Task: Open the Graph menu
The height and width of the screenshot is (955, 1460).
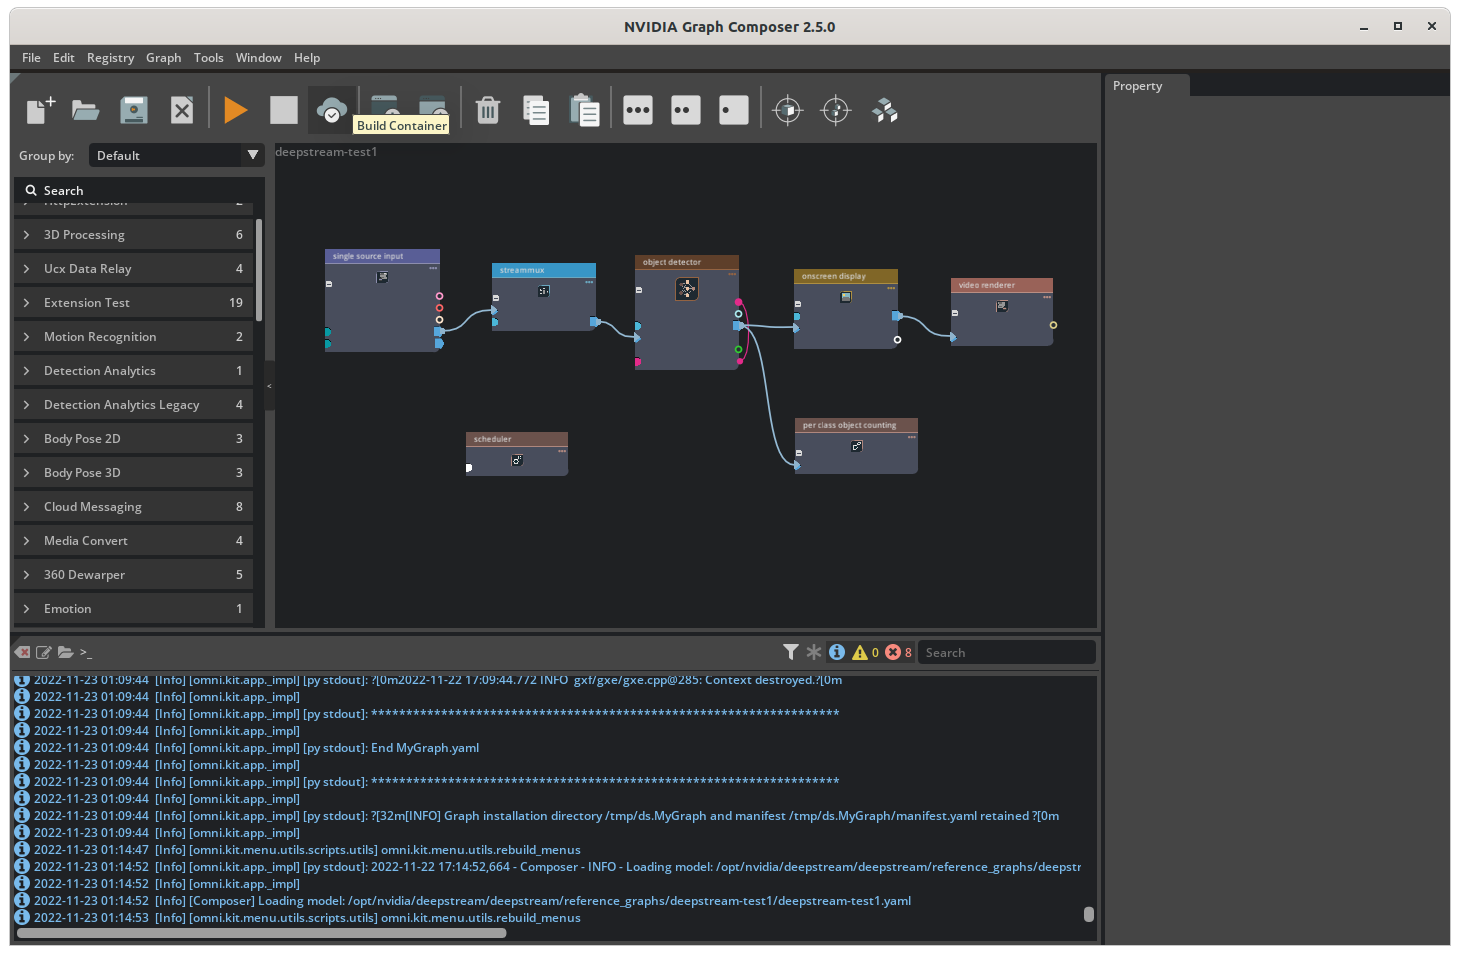Action: pos(163,58)
